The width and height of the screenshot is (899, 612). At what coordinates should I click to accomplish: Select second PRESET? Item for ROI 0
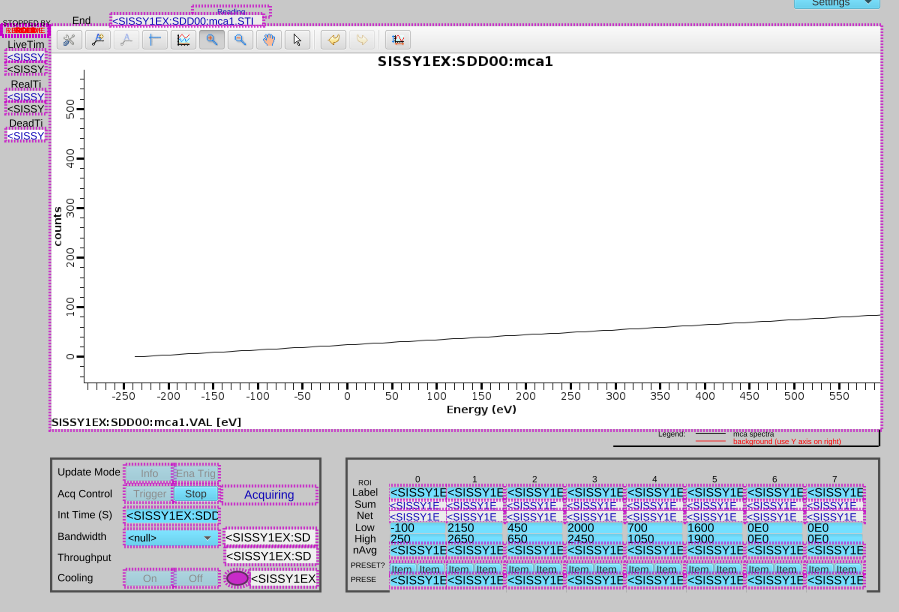tap(430, 569)
